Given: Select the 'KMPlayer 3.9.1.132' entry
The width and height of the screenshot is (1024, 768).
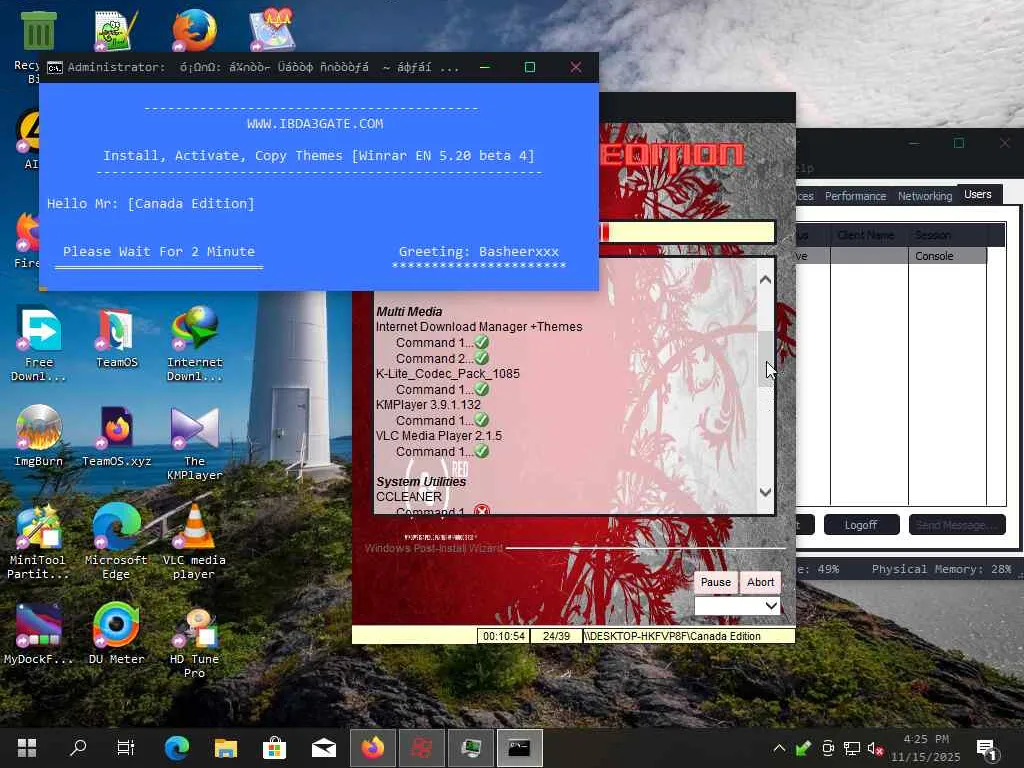Looking at the screenshot, I should coord(428,404).
